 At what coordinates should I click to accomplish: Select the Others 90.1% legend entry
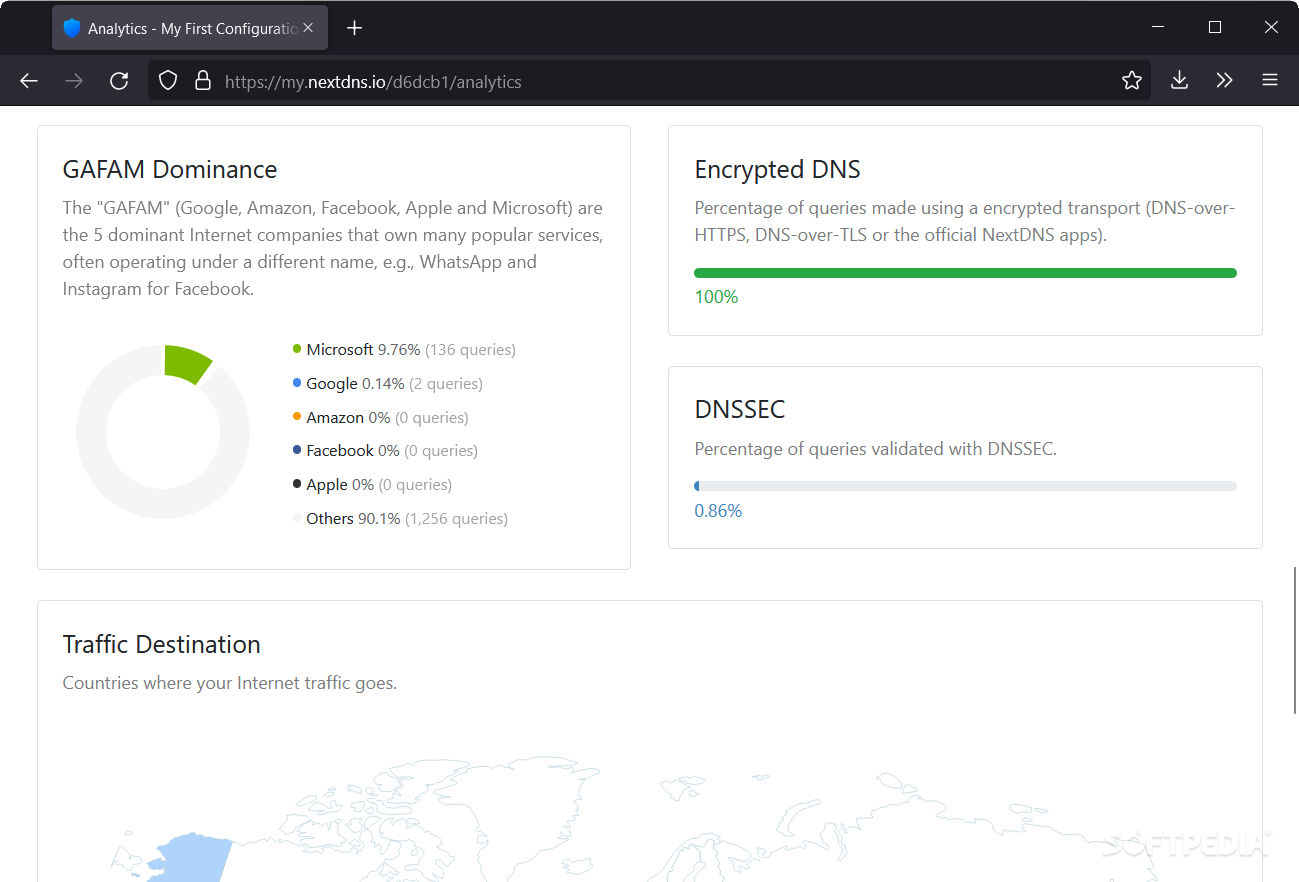(x=400, y=519)
